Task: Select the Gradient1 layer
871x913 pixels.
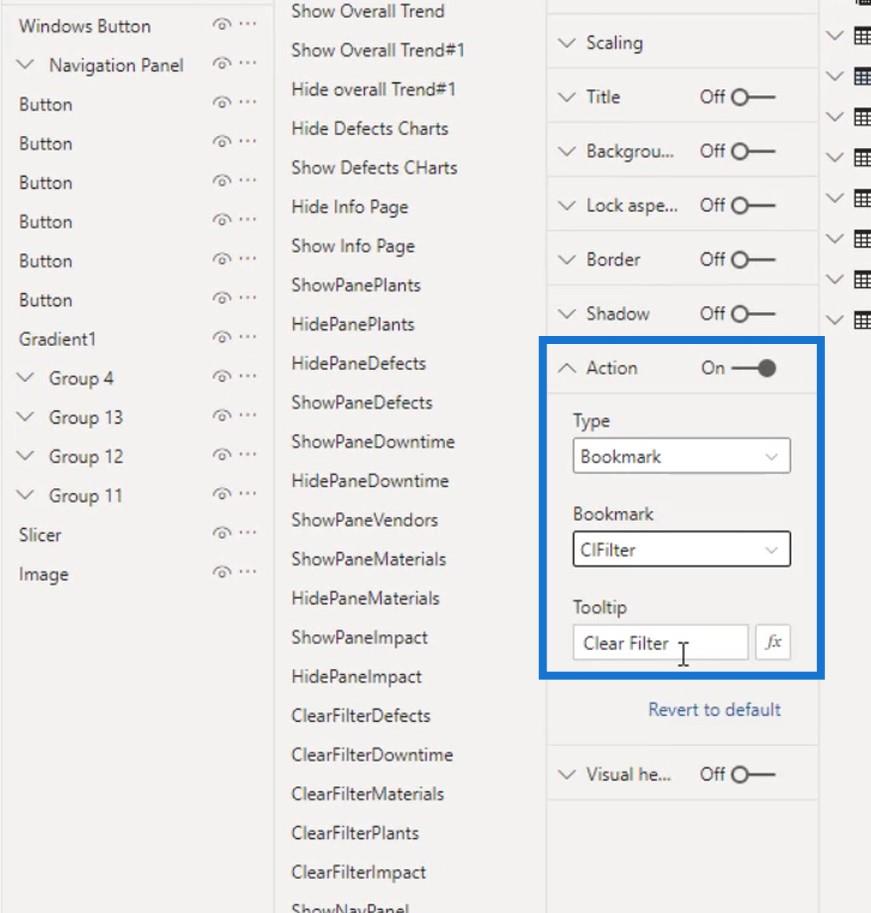Action: coord(58,339)
